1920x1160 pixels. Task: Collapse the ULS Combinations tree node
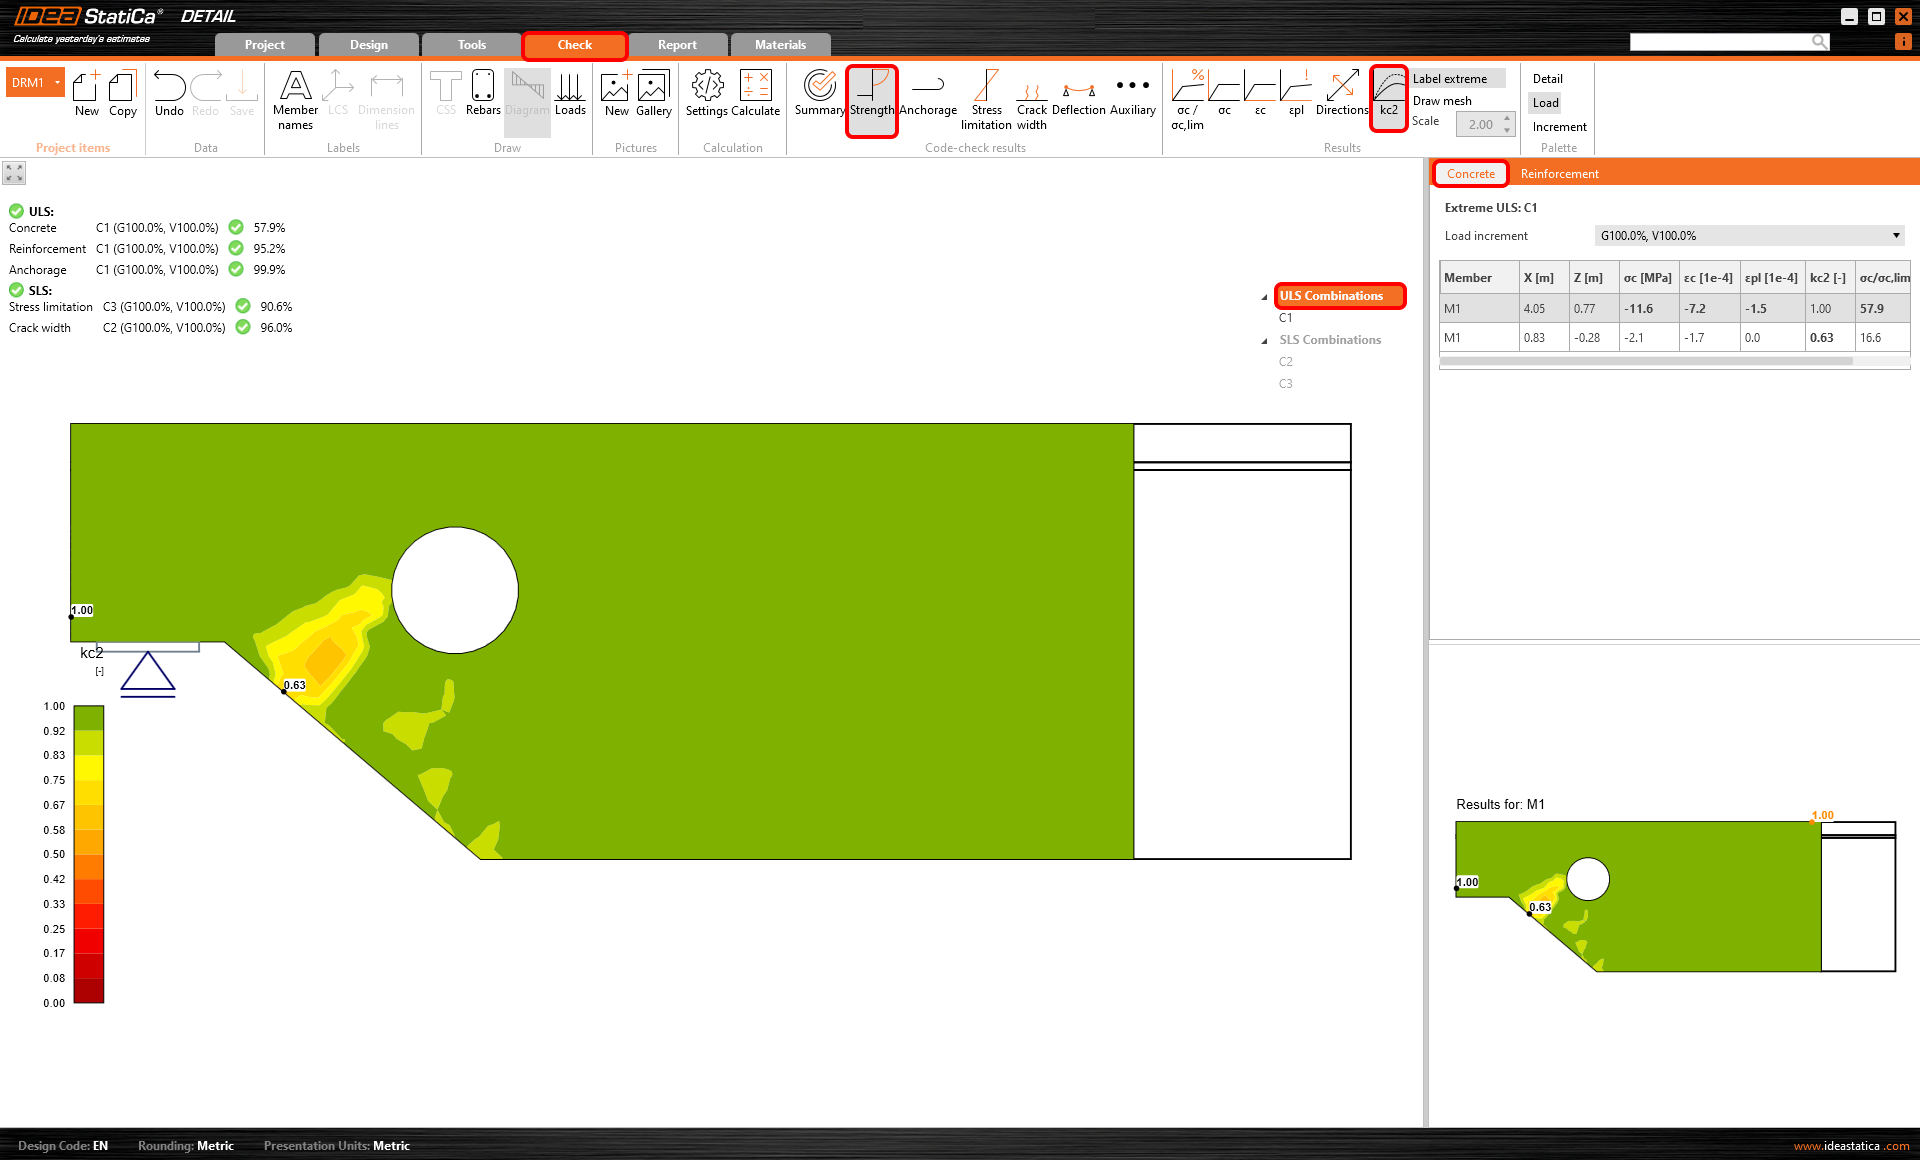[1264, 297]
